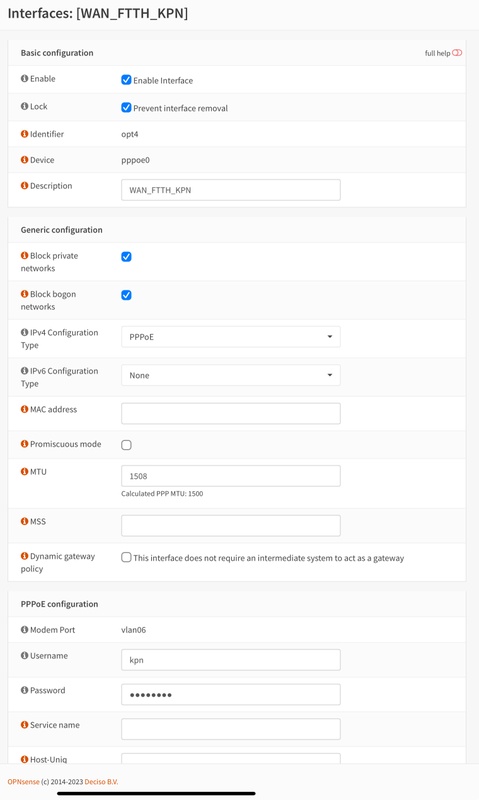The image size is (479, 800).
Task: Click the info icon beside Enable
Action: (24, 79)
